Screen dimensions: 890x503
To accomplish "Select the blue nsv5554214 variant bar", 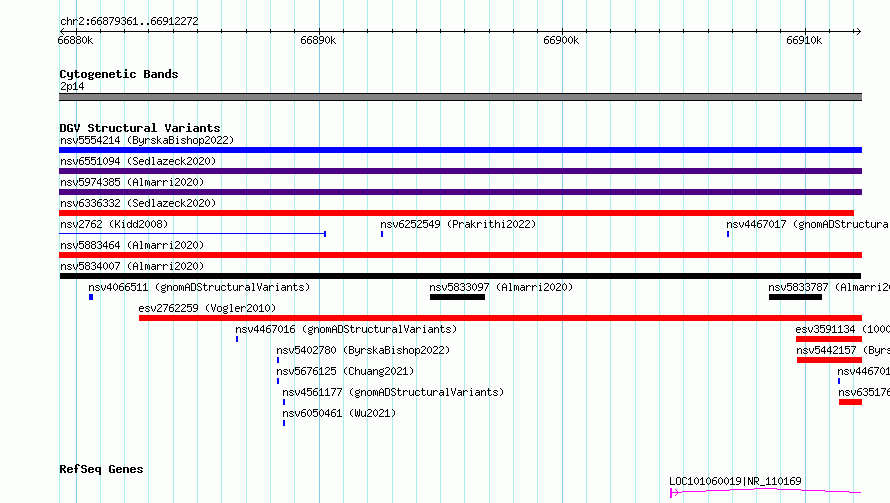I will click(x=460, y=150).
